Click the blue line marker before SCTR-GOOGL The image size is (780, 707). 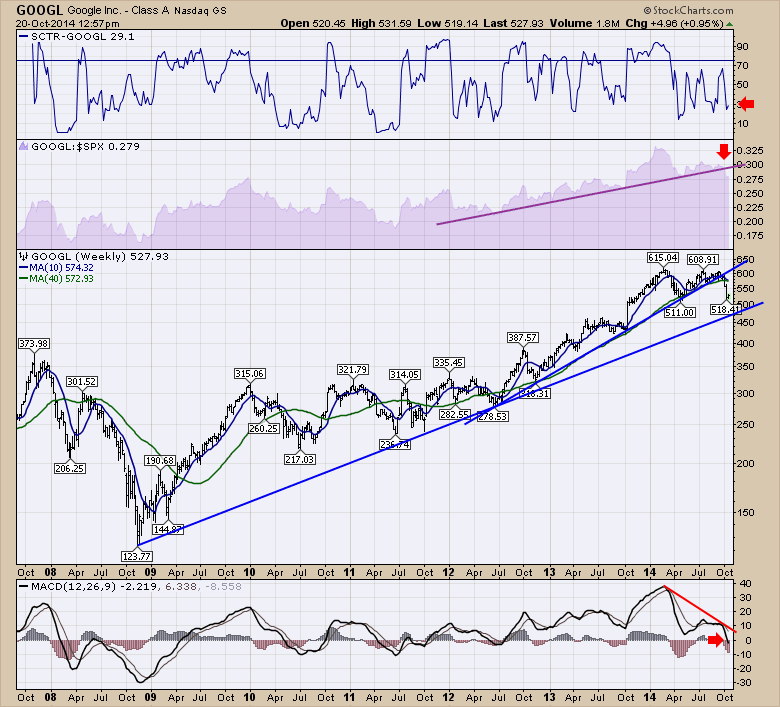23,36
